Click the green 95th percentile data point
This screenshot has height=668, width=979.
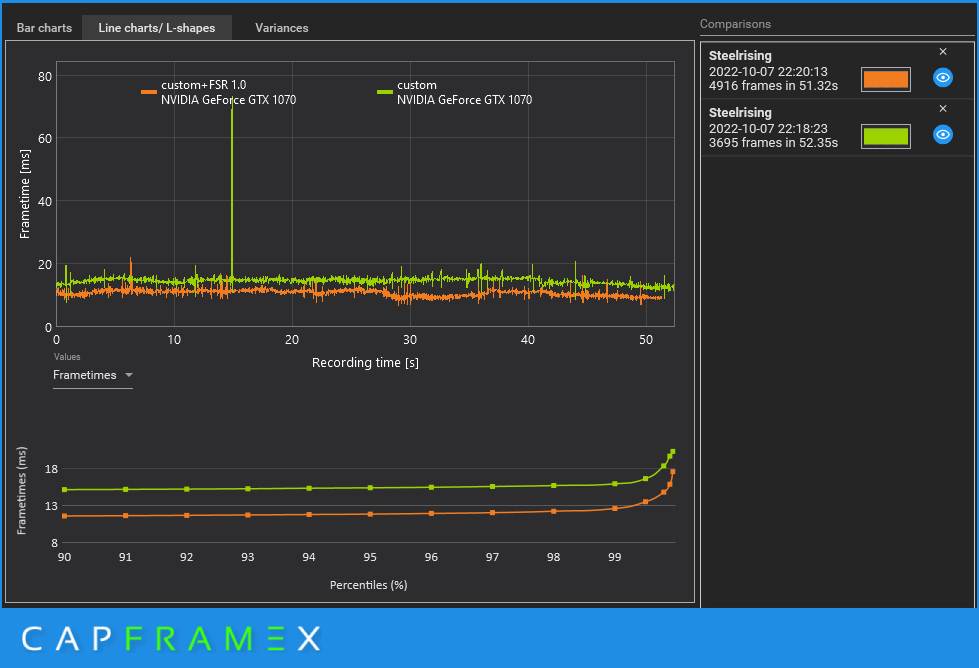tap(370, 488)
